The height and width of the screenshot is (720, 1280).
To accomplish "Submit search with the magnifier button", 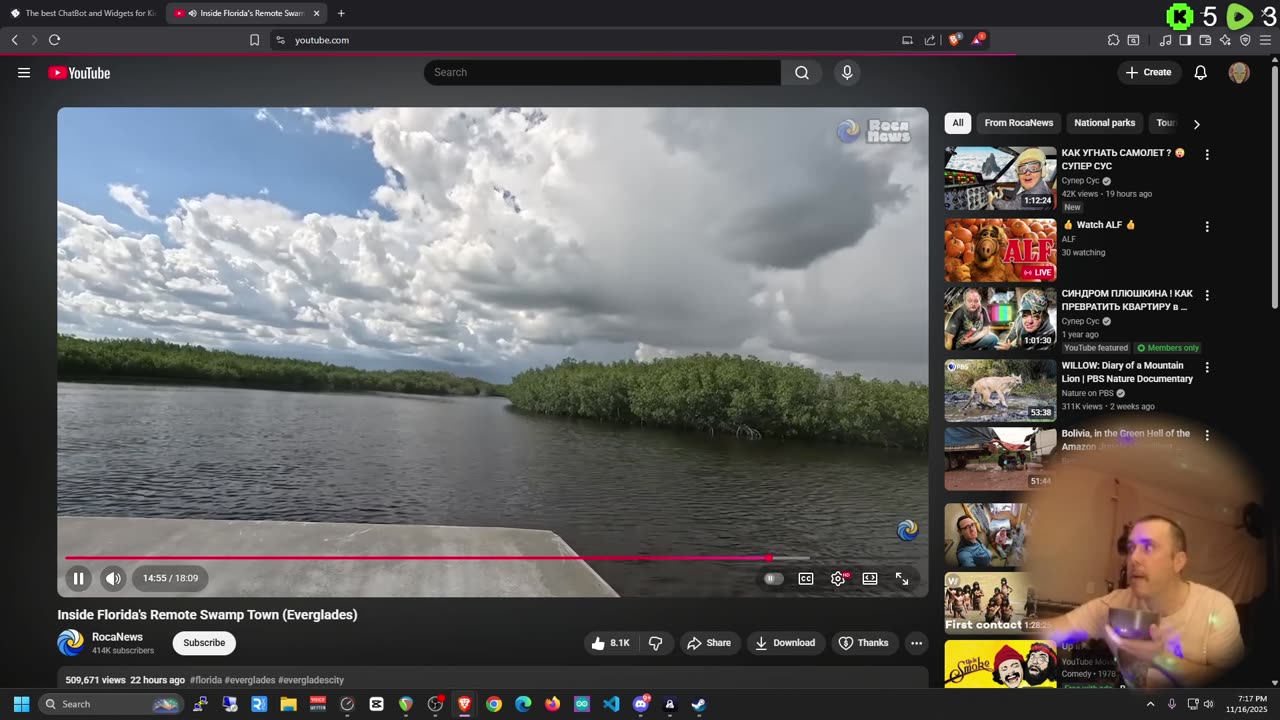I will [802, 72].
